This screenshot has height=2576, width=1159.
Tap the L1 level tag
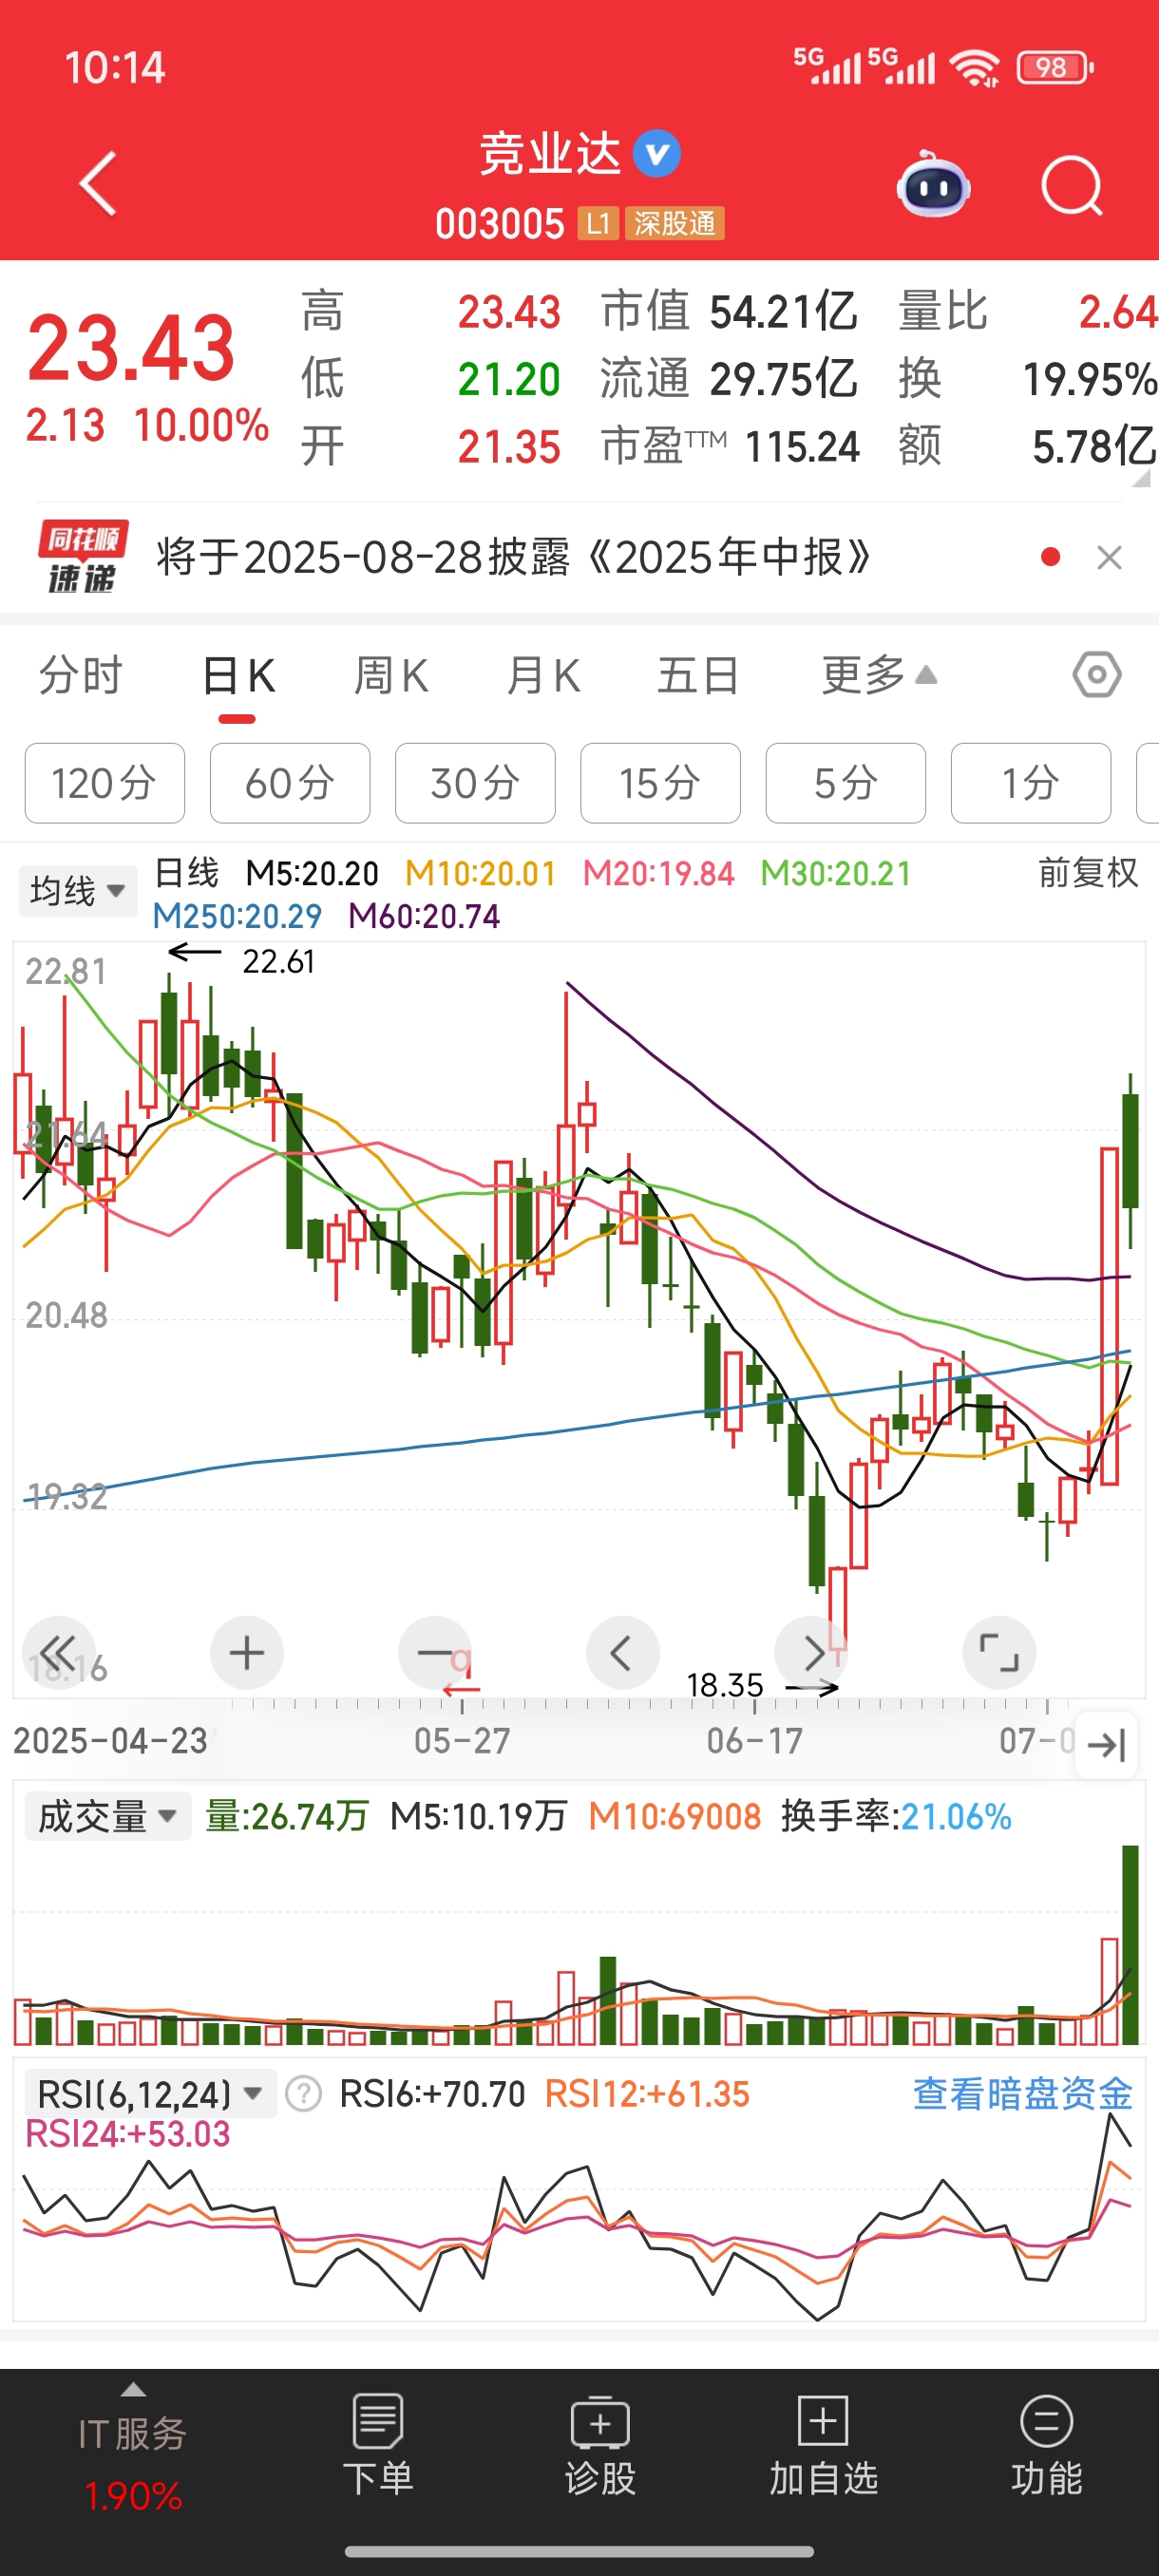click(598, 224)
